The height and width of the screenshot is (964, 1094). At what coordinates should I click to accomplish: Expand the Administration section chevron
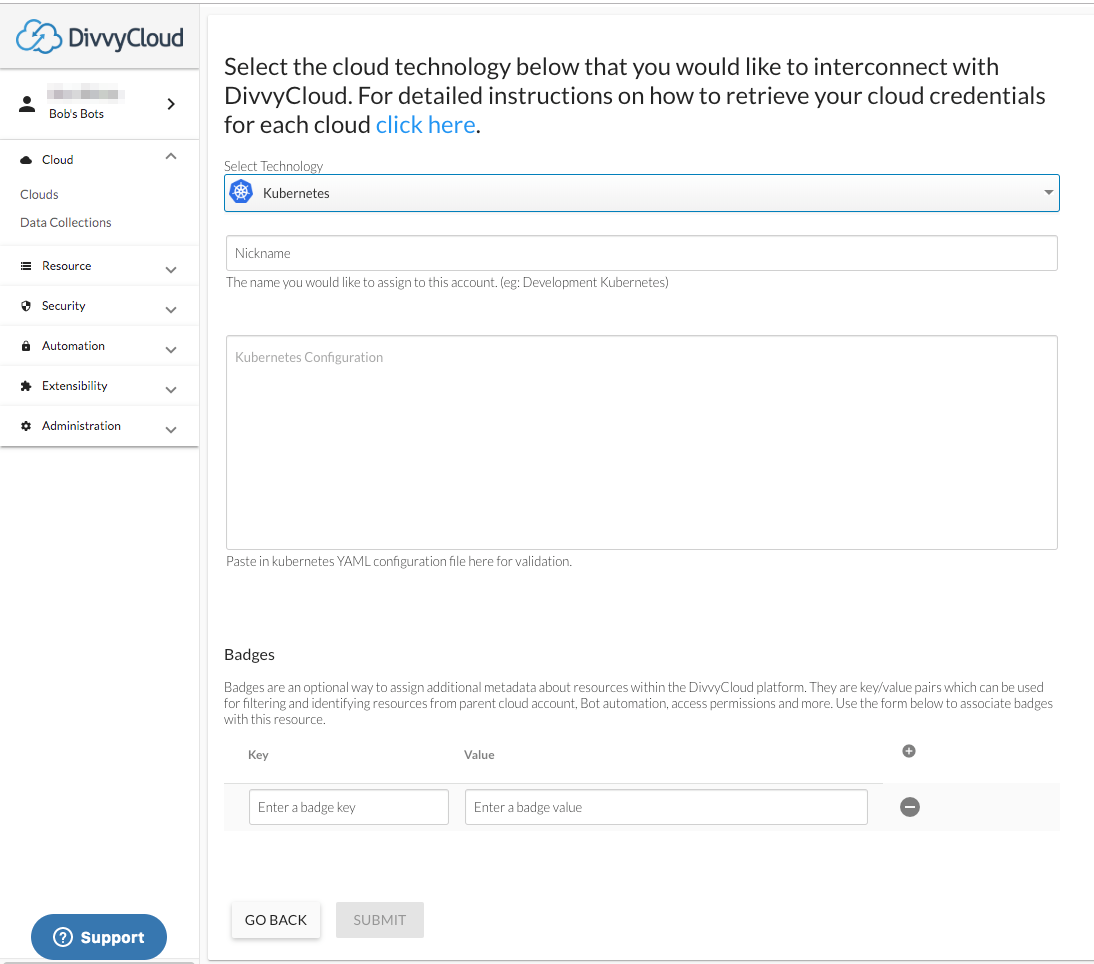point(171,430)
